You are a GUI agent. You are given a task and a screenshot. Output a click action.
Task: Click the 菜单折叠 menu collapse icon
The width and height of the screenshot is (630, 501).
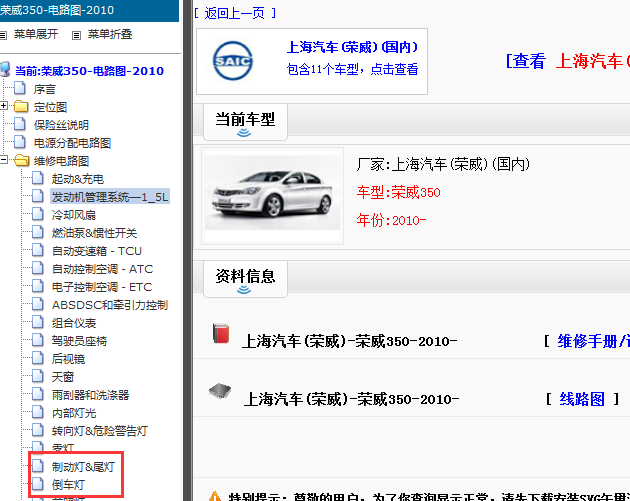(x=76, y=35)
